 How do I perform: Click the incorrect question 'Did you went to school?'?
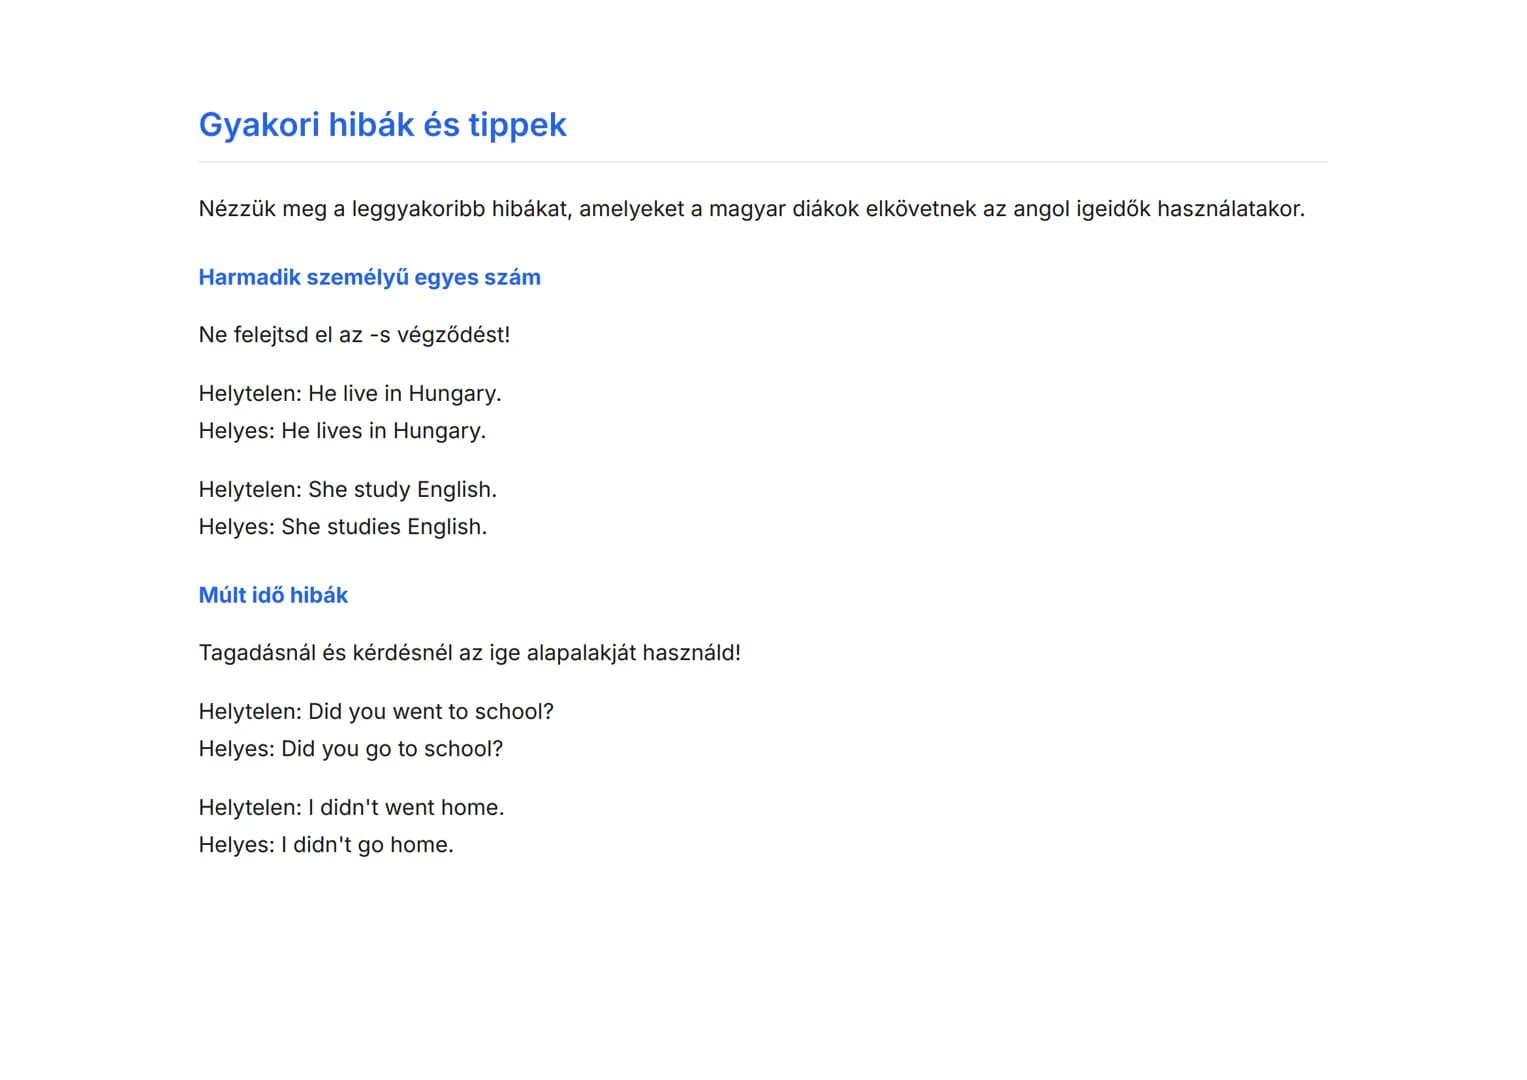point(430,712)
